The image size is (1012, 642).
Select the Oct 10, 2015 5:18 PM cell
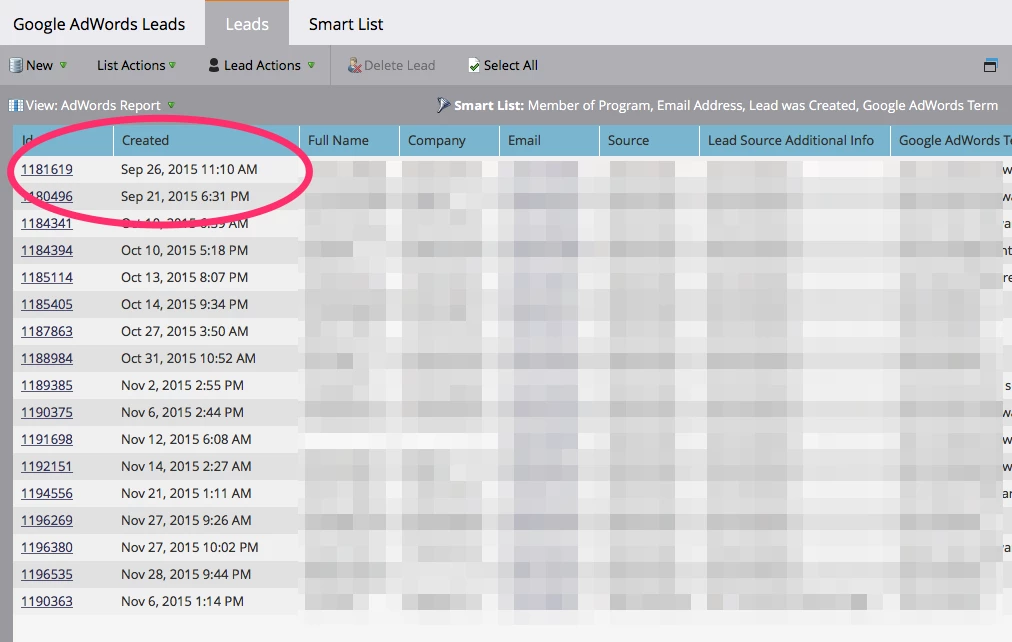pos(206,250)
